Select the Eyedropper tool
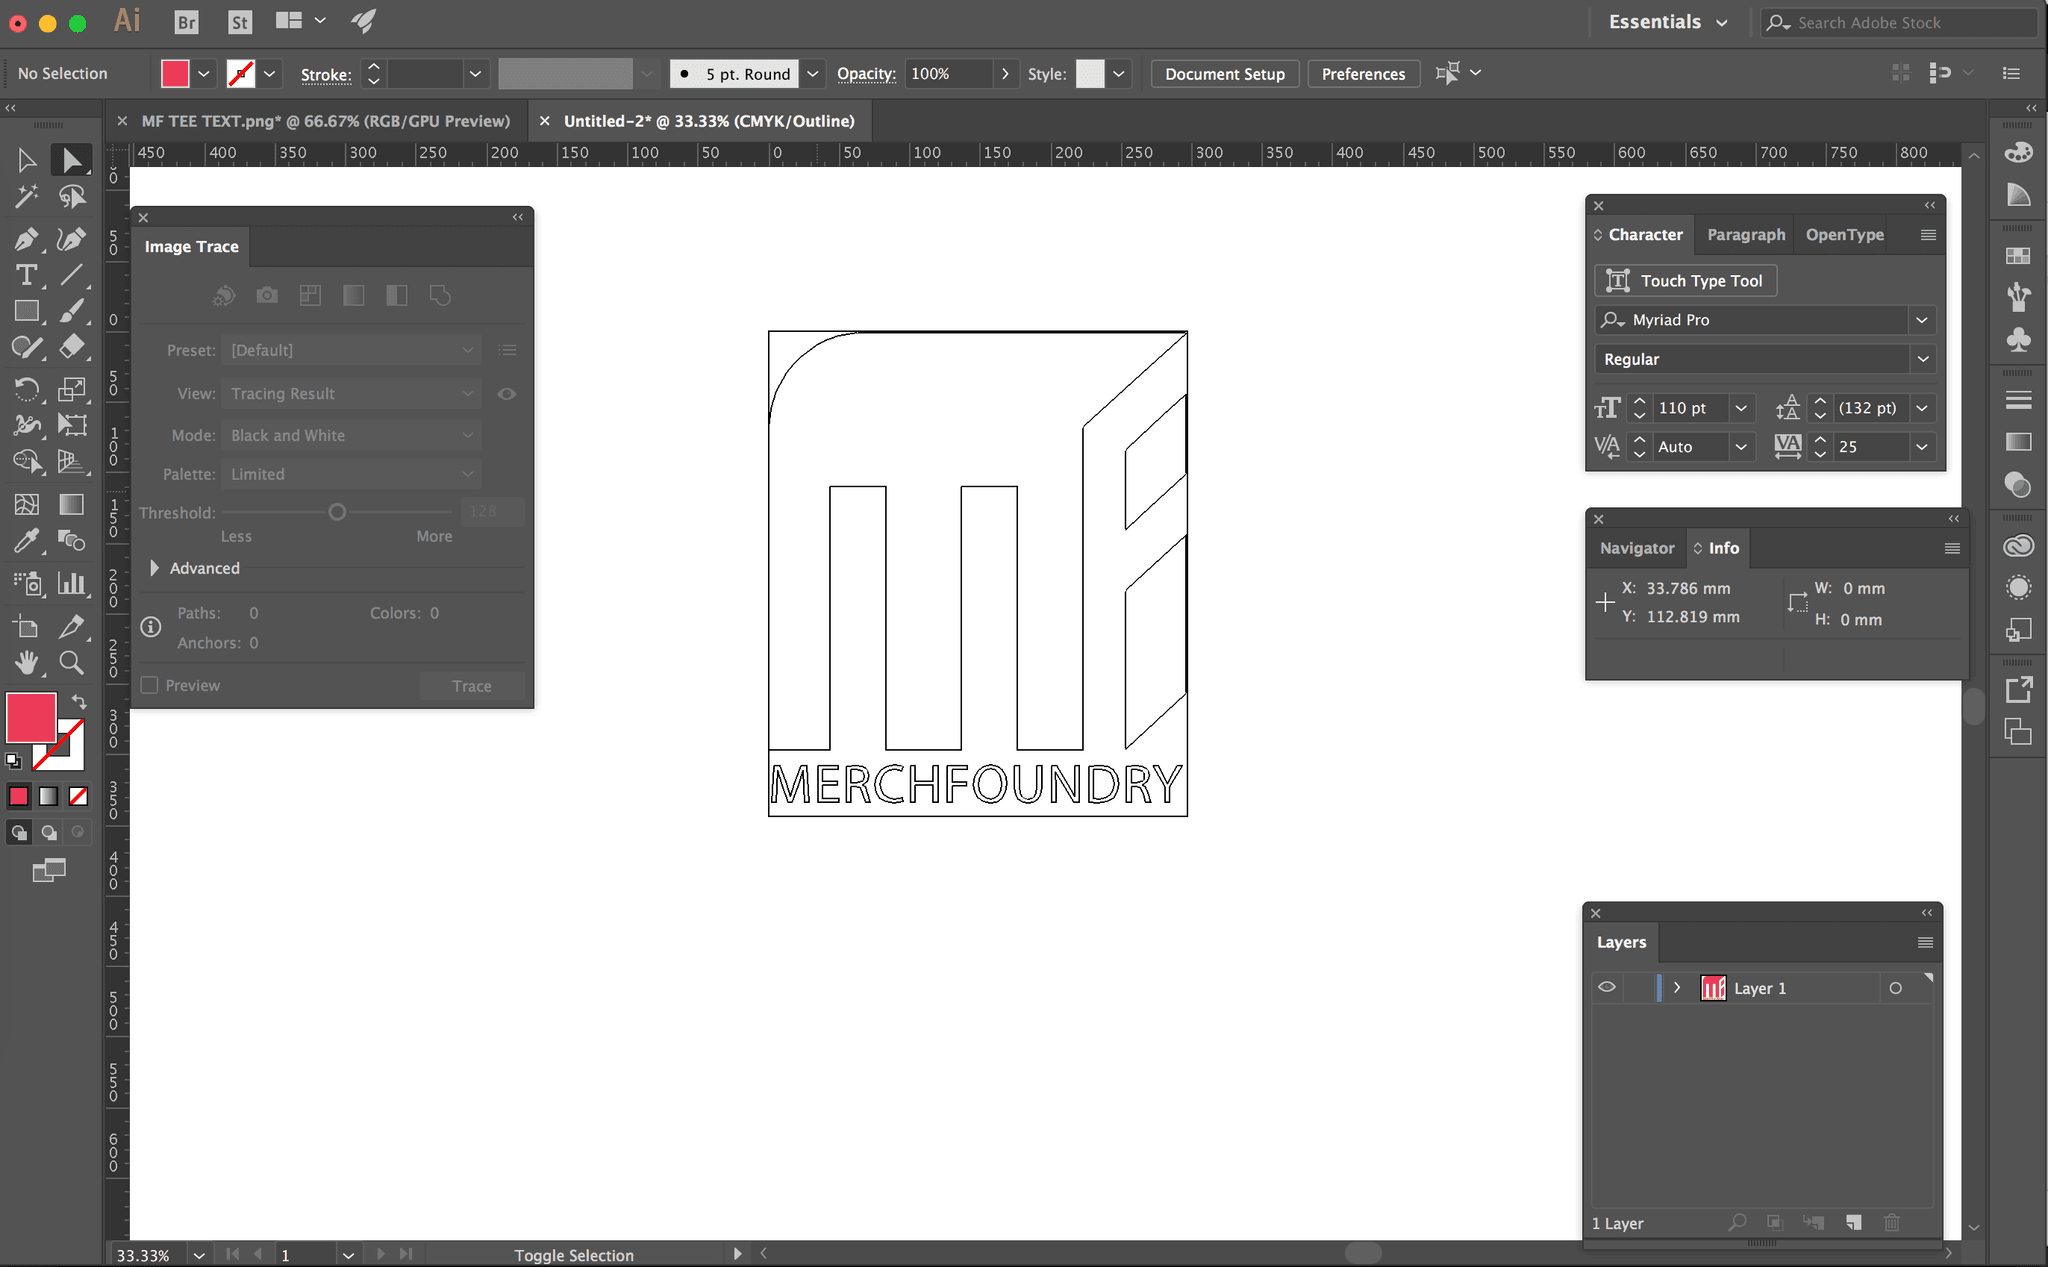This screenshot has height=1267, width=2048. click(26, 541)
